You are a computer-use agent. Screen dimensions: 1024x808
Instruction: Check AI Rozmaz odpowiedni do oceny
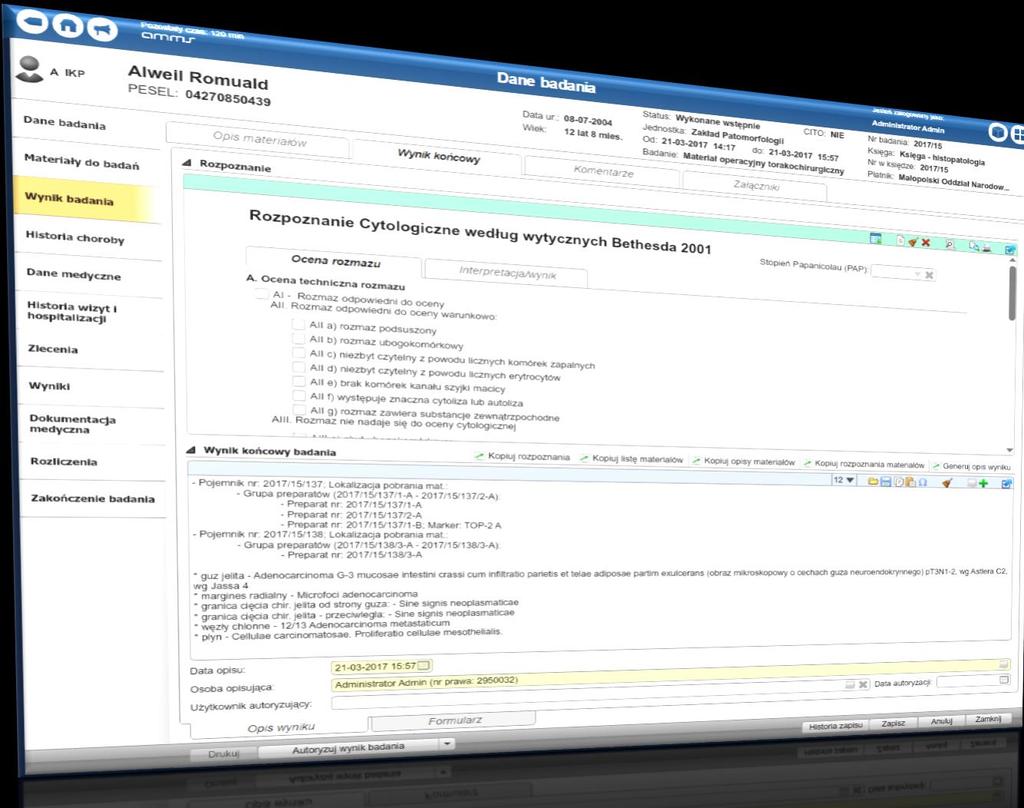point(261,293)
